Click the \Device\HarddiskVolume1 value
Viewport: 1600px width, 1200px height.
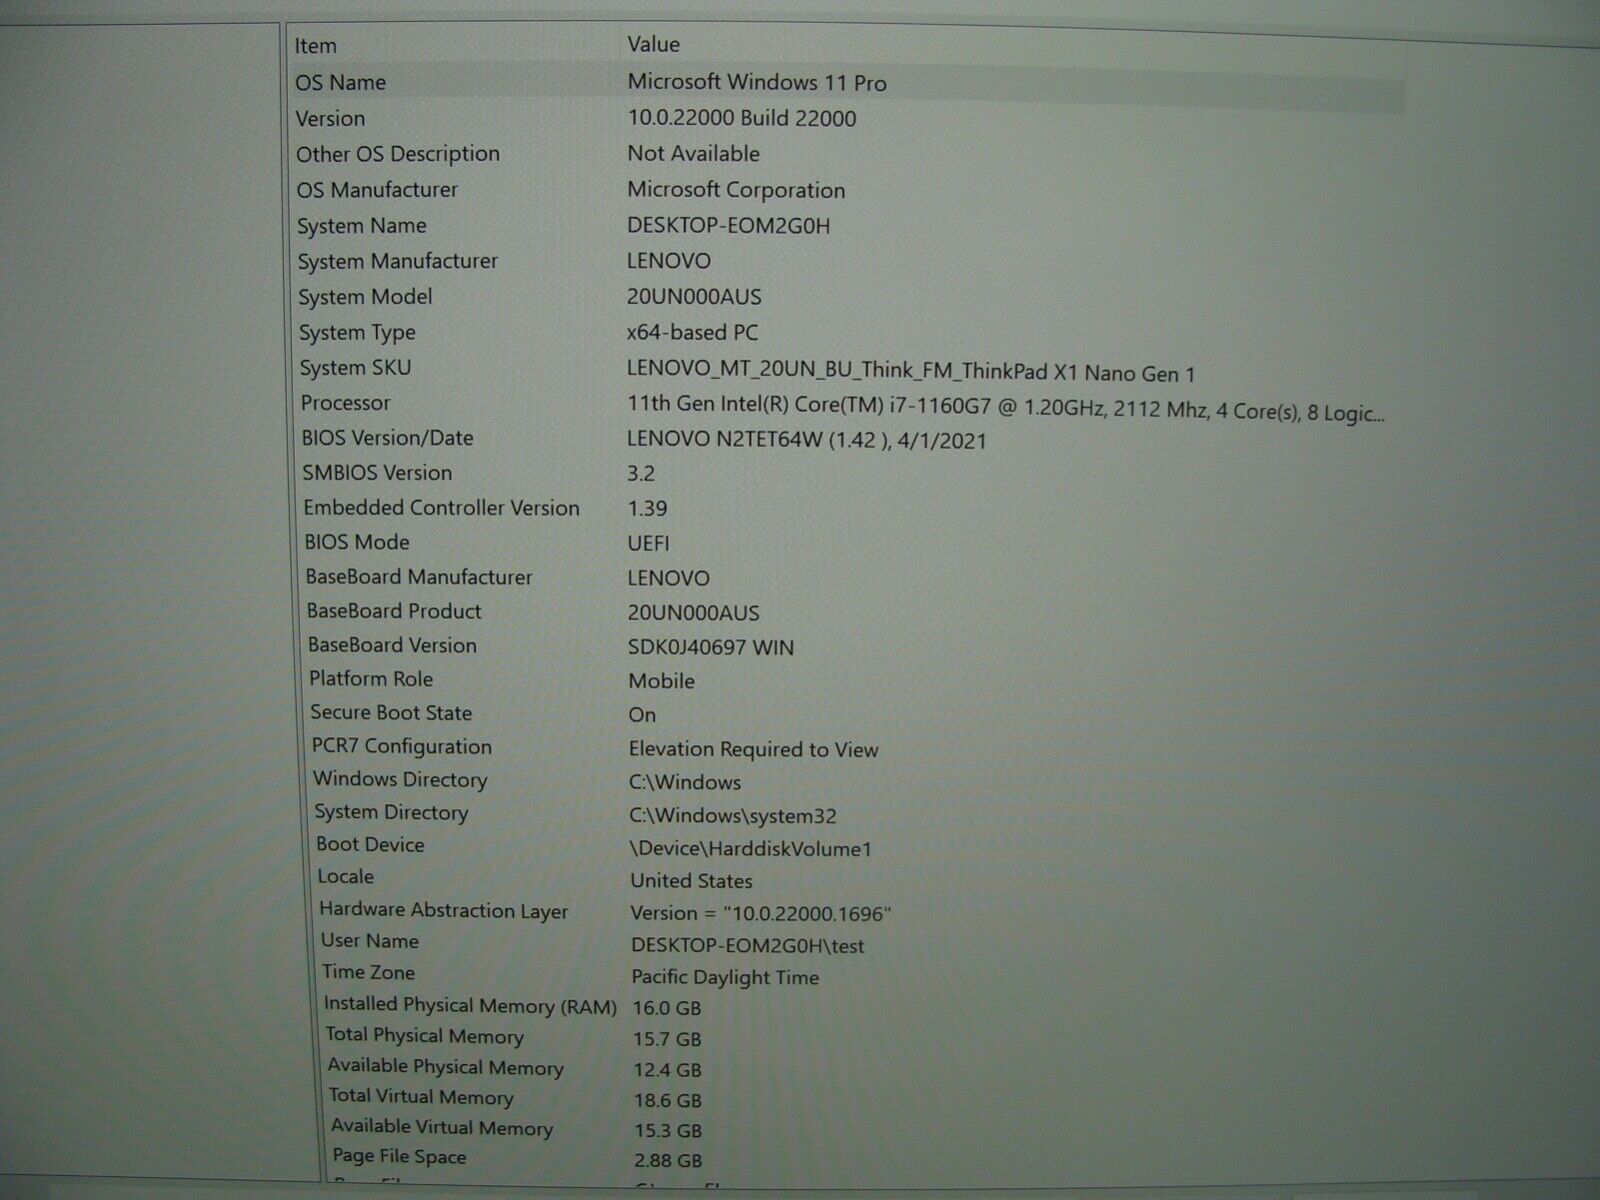tap(751, 849)
